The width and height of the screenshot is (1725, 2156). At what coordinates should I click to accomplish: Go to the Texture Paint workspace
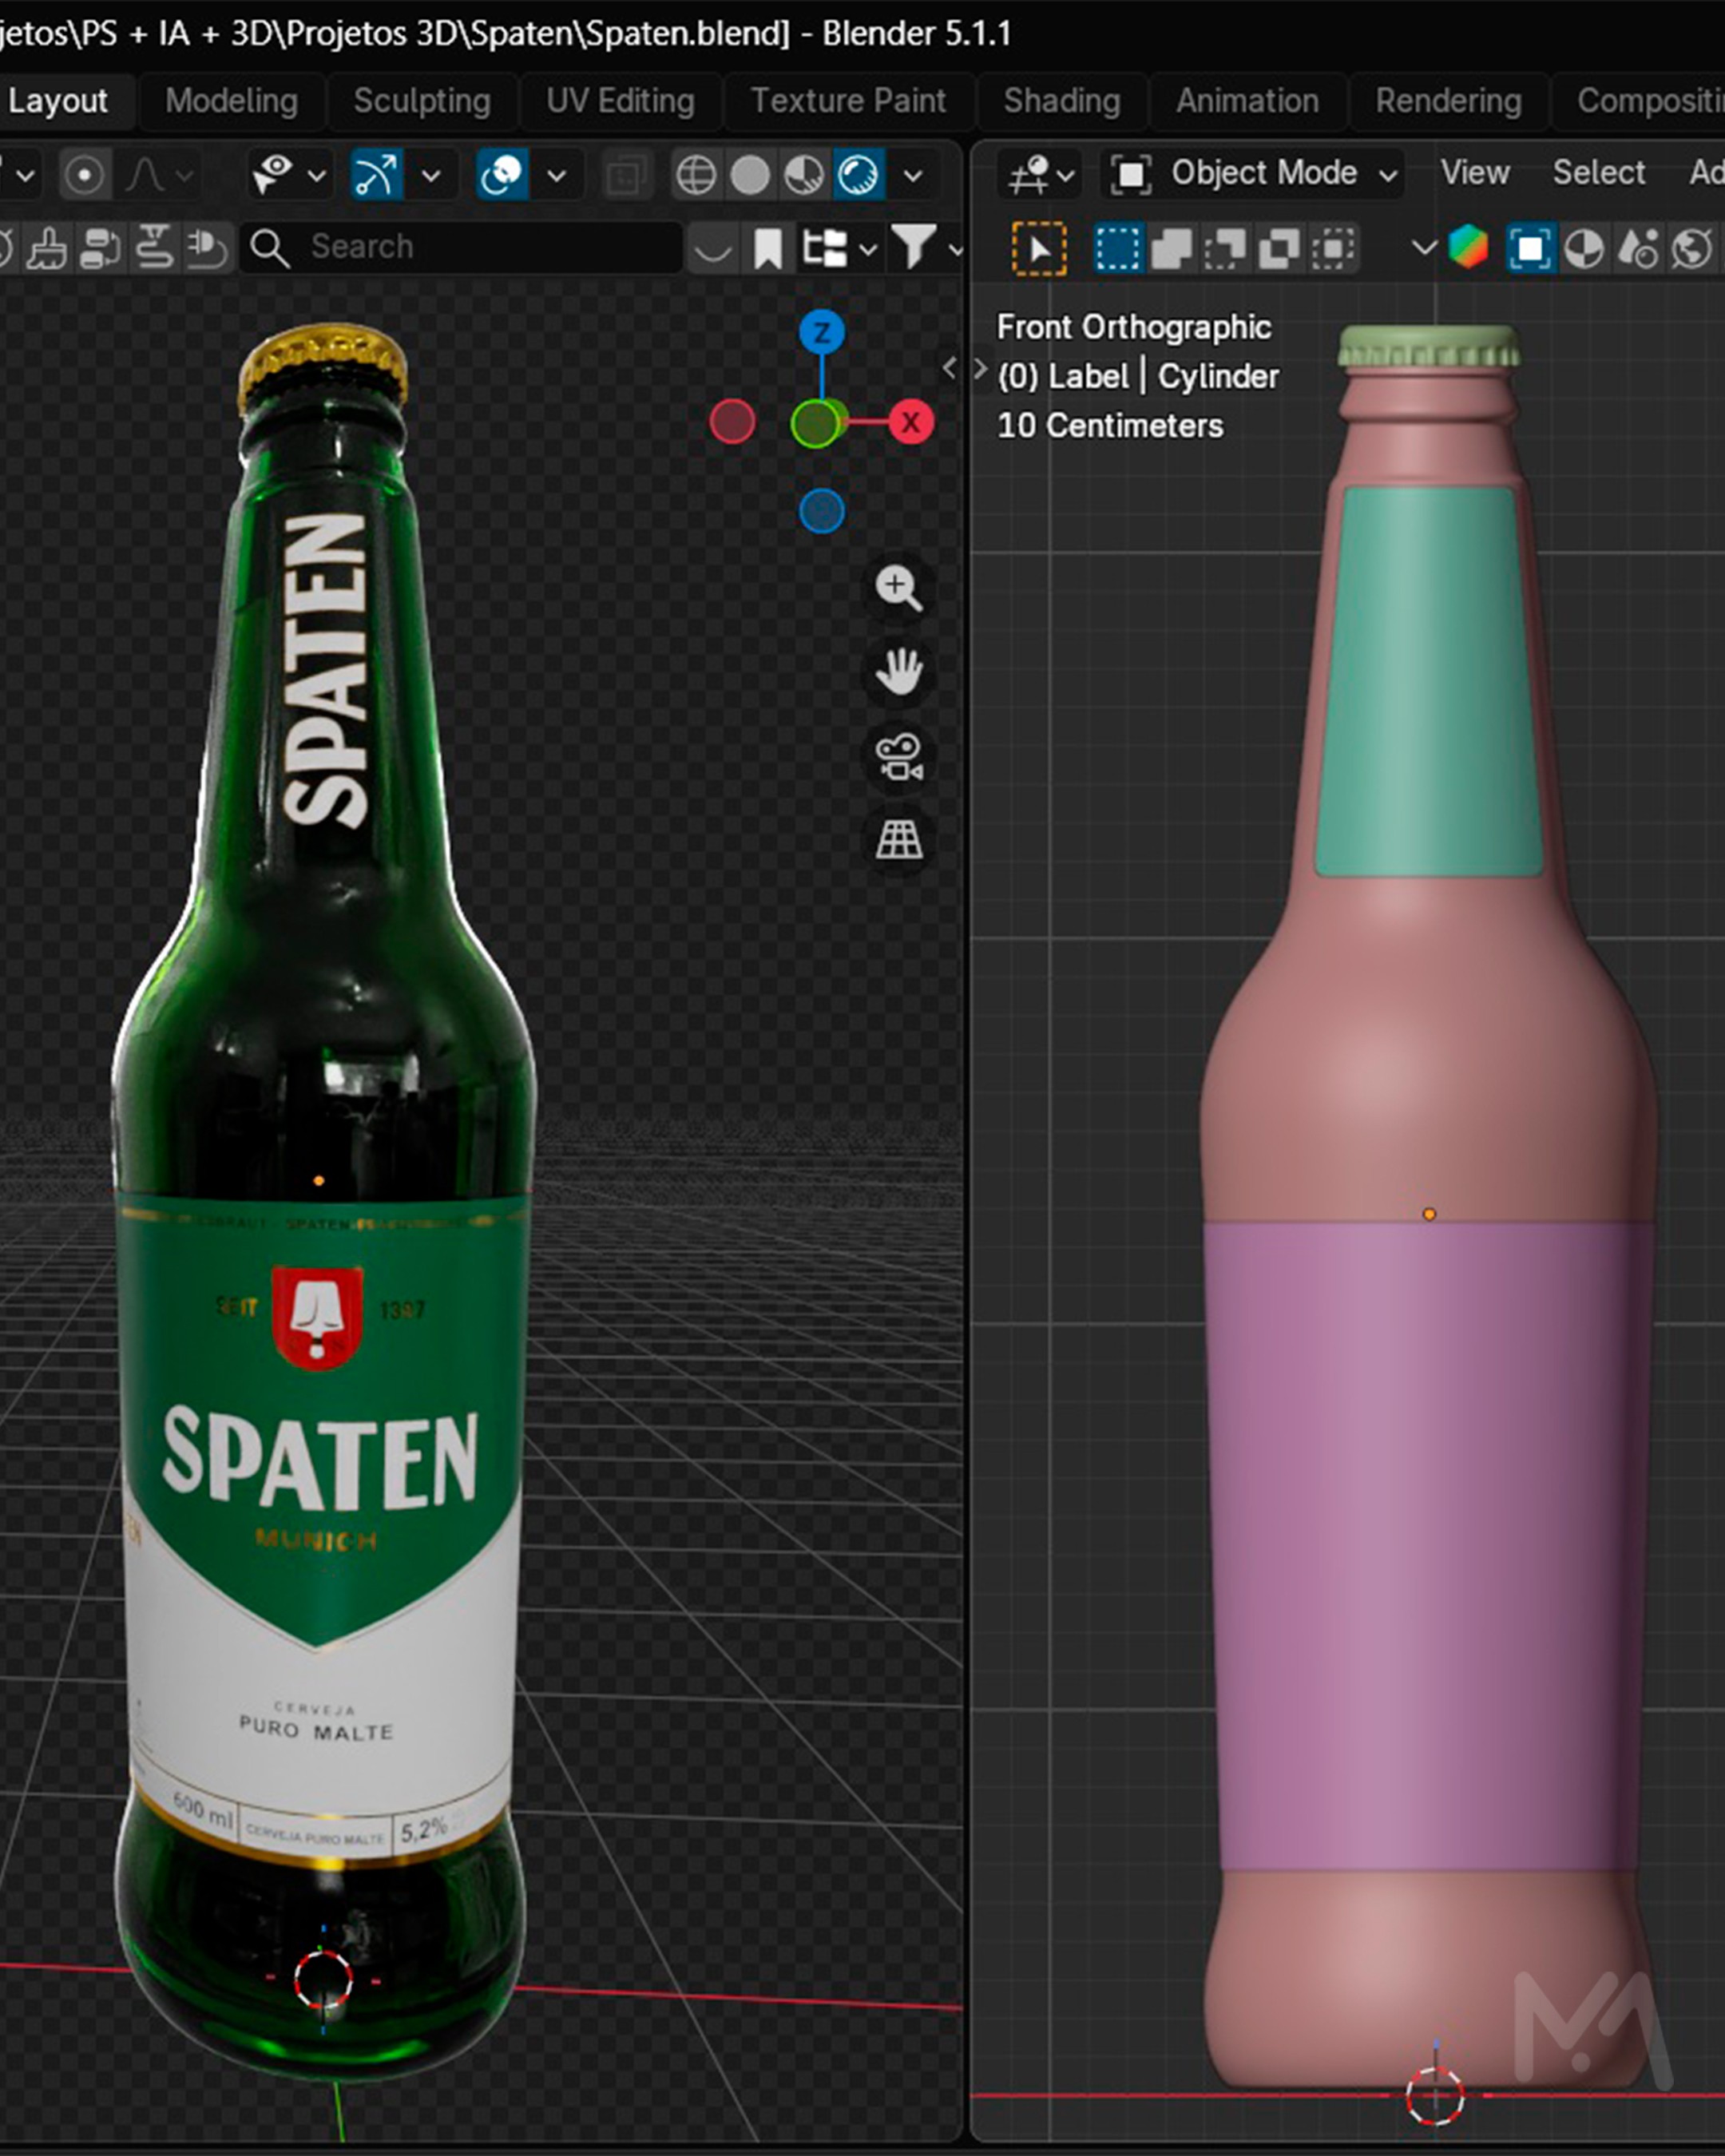click(848, 101)
